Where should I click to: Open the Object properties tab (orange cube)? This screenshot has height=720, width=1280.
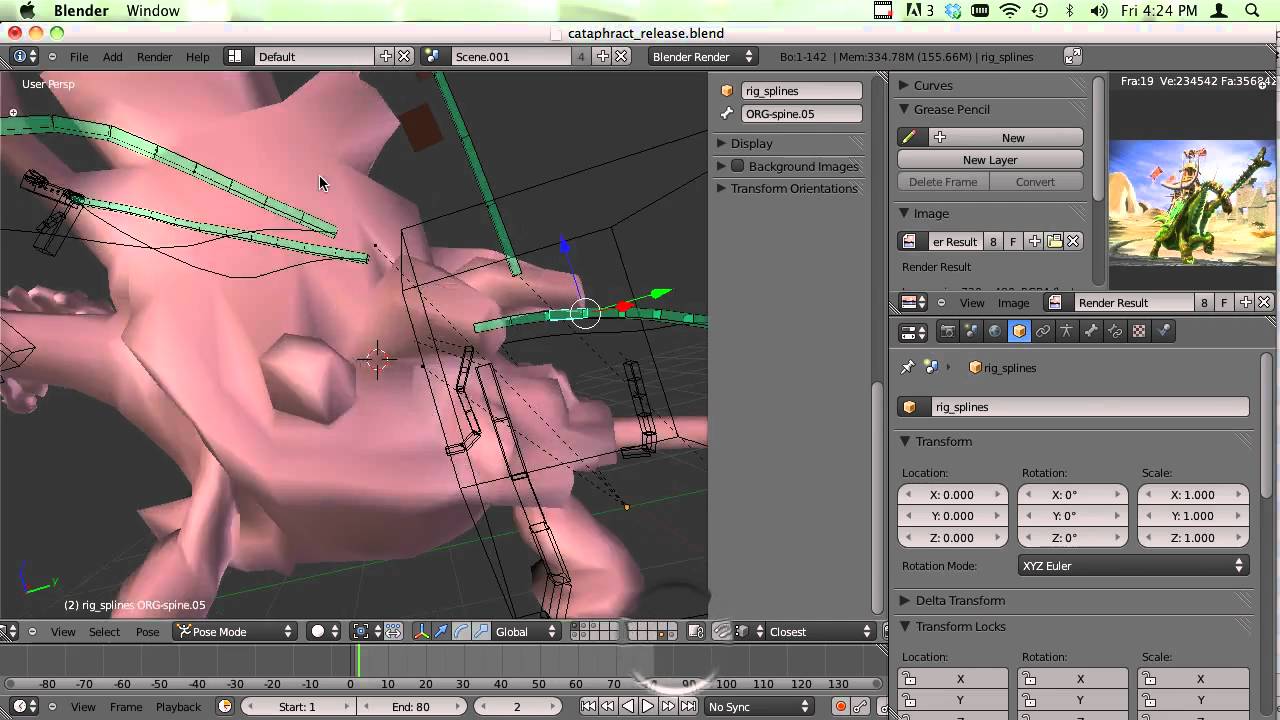pyautogui.click(x=1019, y=332)
